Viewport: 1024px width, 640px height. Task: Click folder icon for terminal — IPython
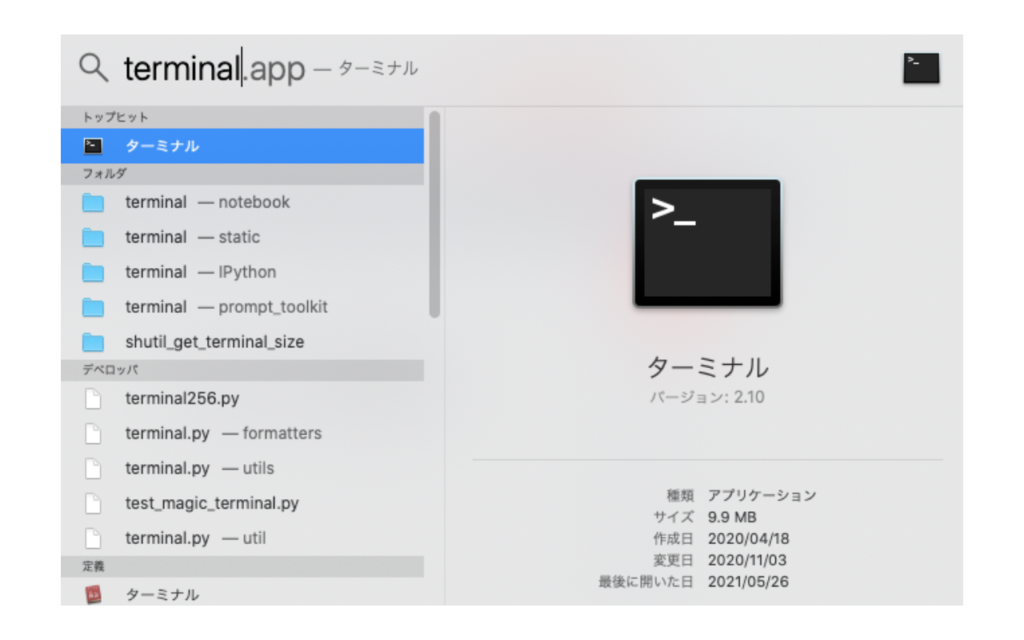(93, 272)
